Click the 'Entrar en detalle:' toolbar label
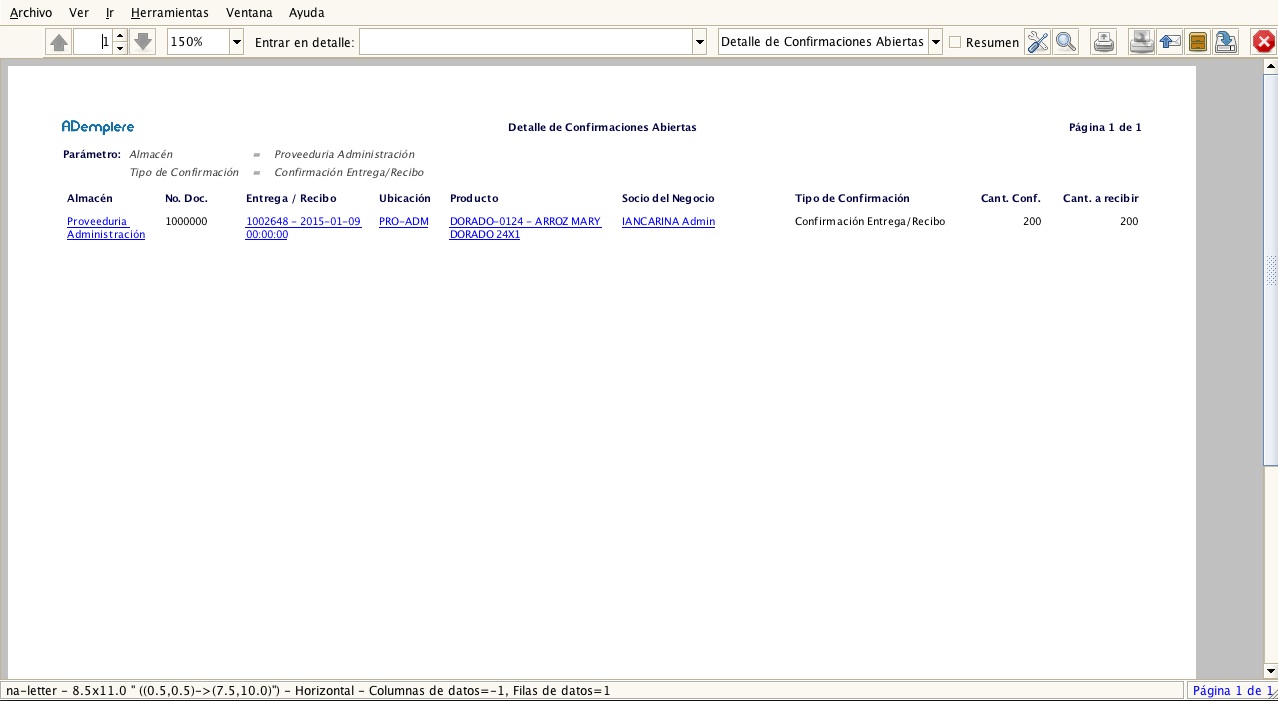Image resolution: width=1278 pixels, height=701 pixels. pyautogui.click(x=305, y=42)
